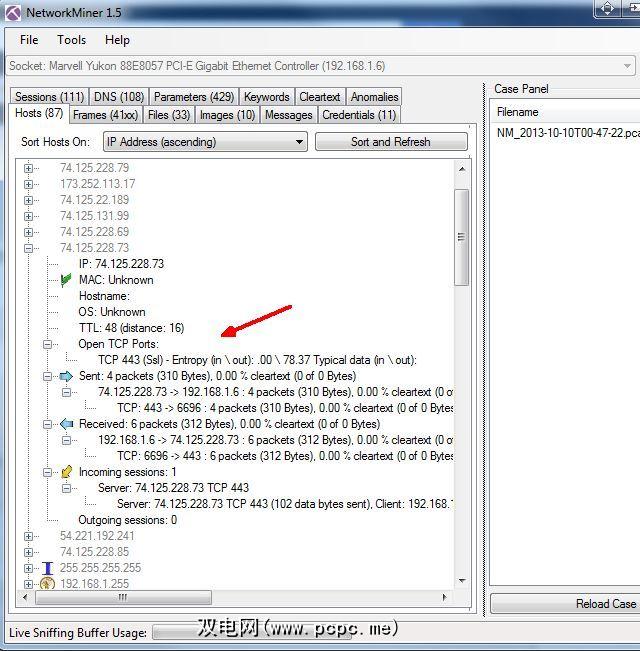Image resolution: width=640 pixels, height=651 pixels.
Task: Open the Tools menu
Action: pyautogui.click(x=71, y=40)
